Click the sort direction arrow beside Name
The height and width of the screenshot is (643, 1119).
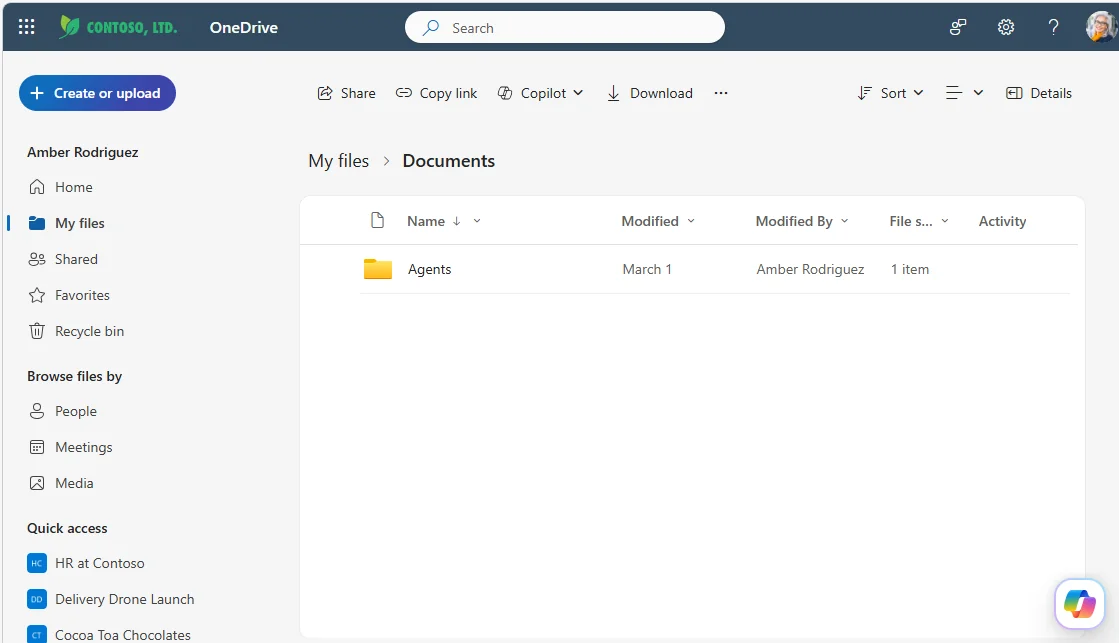click(x=456, y=221)
